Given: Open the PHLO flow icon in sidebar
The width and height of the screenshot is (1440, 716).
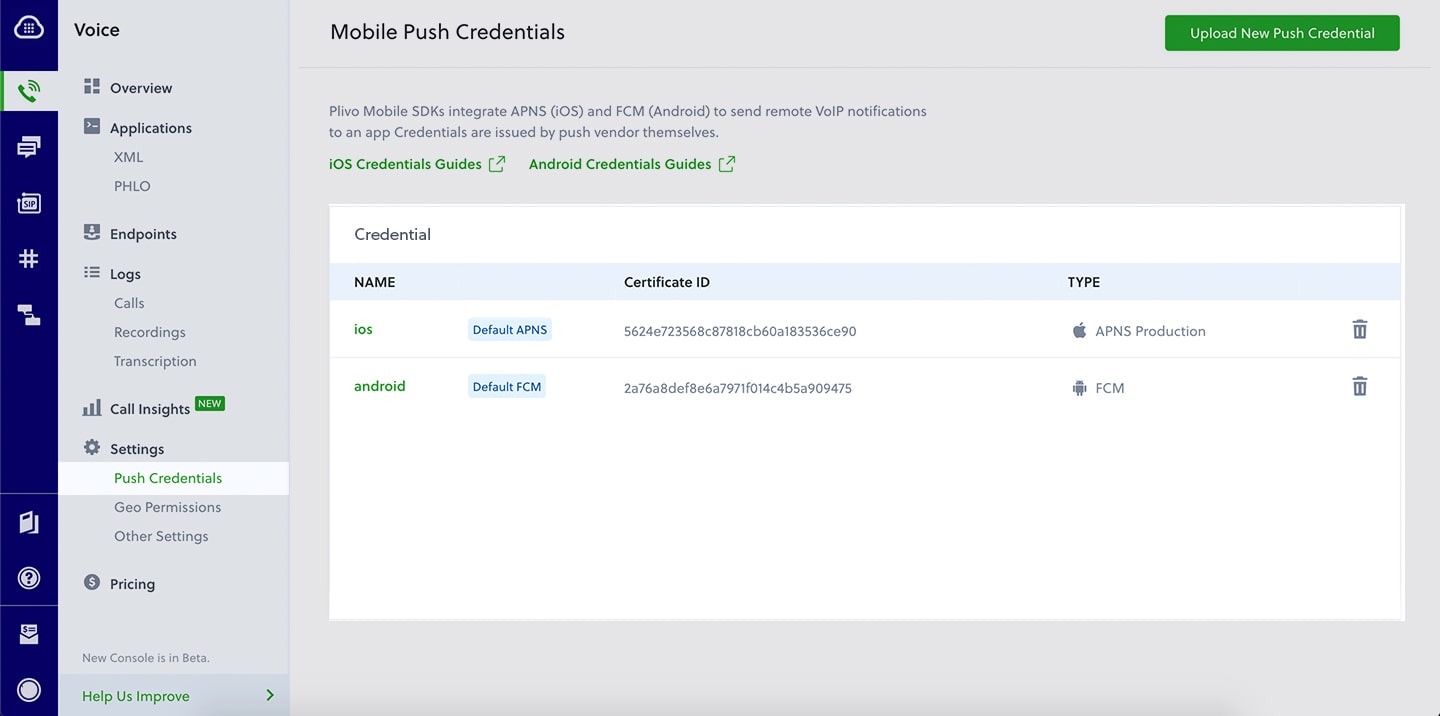Looking at the screenshot, I should tap(29, 316).
